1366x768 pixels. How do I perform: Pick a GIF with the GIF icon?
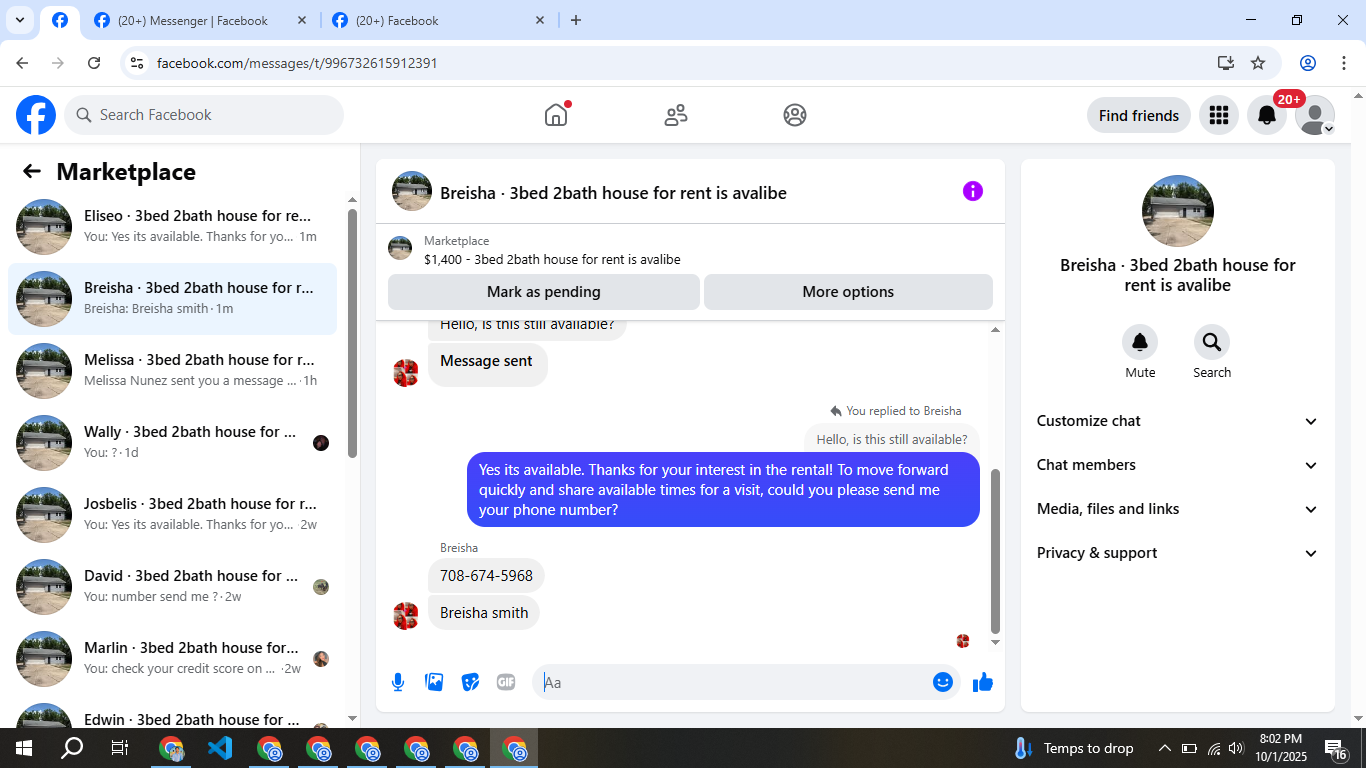click(x=506, y=682)
